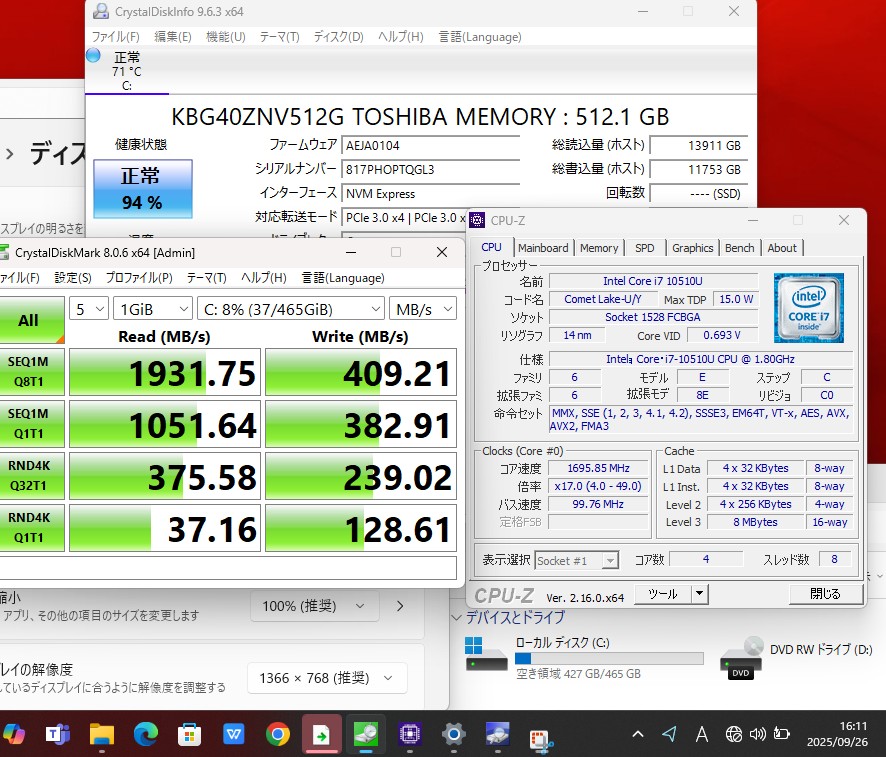Open the Mainboard tab in CPU-Z
Screen dimensions: 886x757
click(x=543, y=248)
